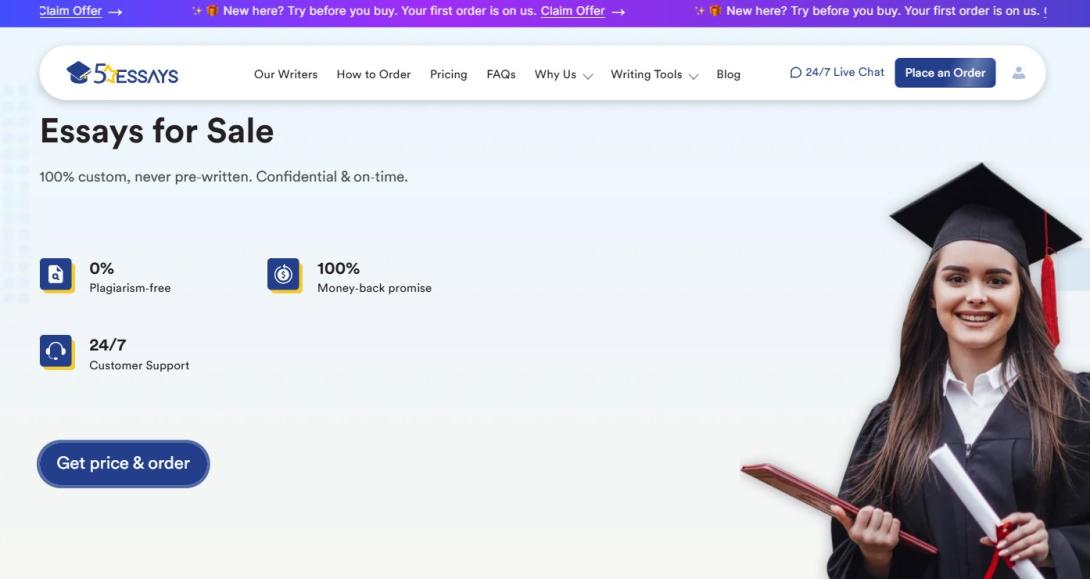Click the plagiarism-free document icon
1090x579 pixels.
pos(56,274)
